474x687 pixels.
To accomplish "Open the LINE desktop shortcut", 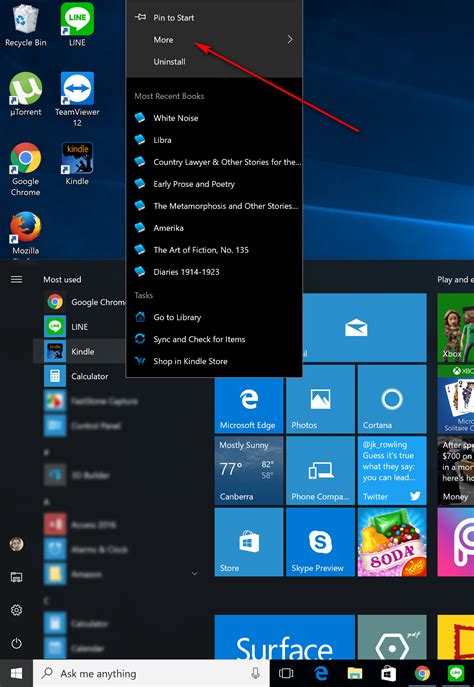I will point(77,25).
